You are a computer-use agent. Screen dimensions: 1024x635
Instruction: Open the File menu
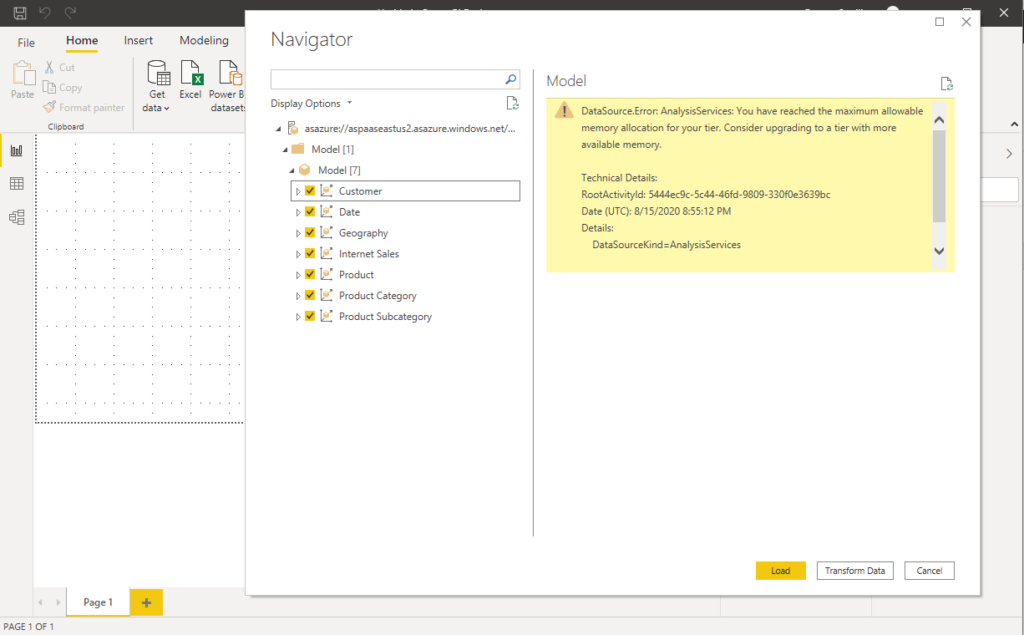click(x=25, y=40)
